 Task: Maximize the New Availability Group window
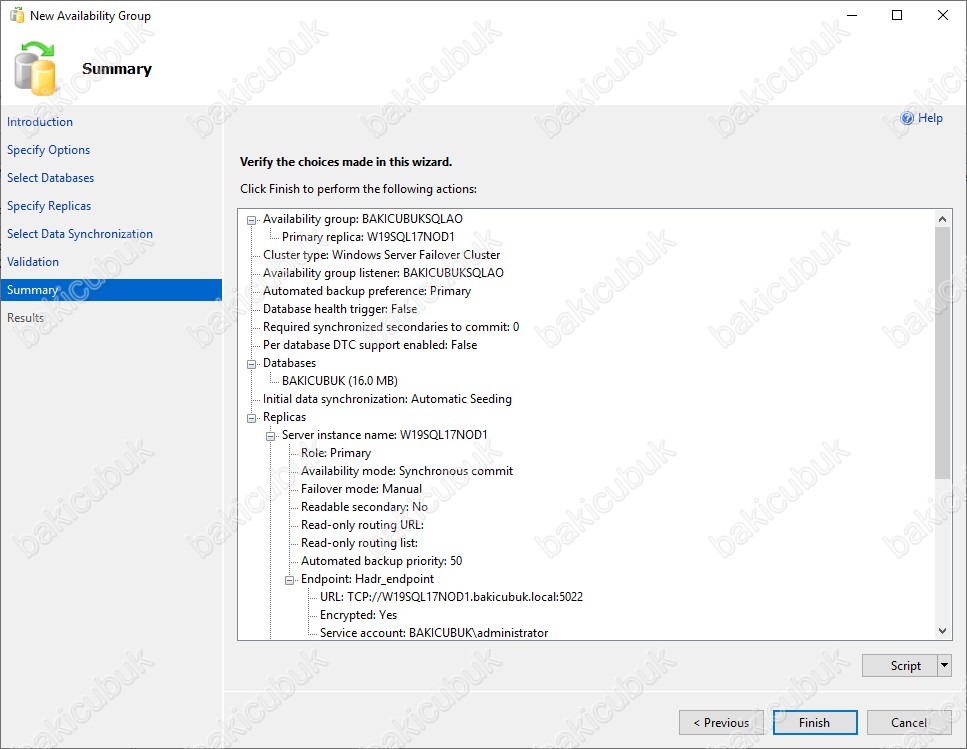pyautogui.click(x=897, y=15)
